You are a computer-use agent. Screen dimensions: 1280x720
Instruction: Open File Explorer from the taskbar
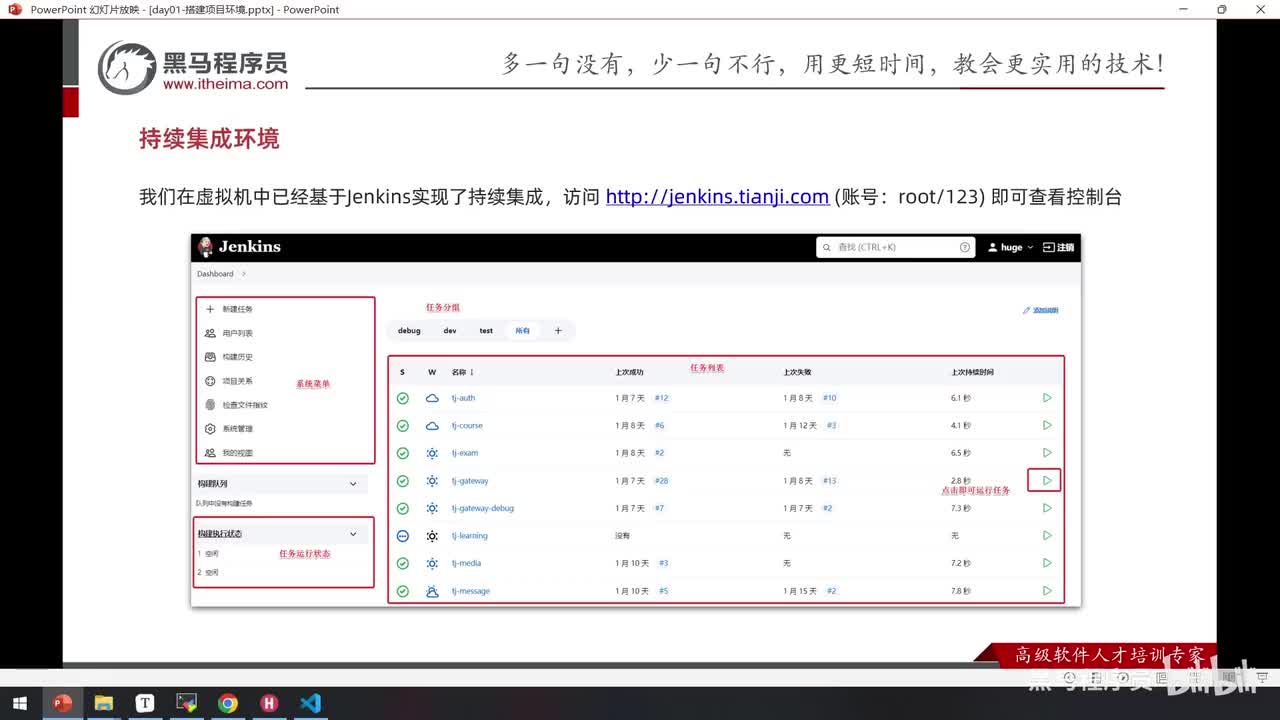tap(103, 703)
